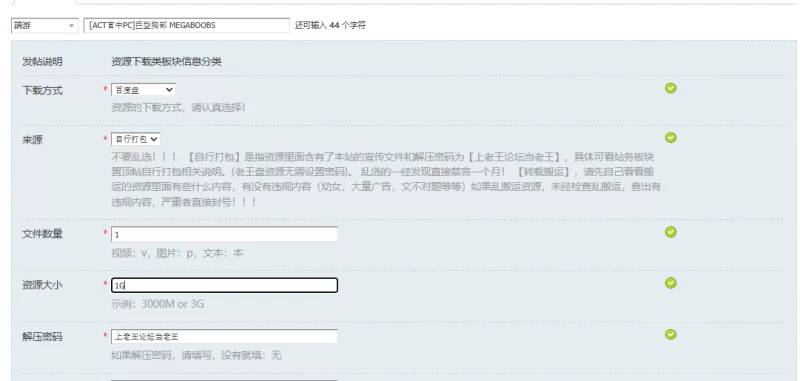The height and width of the screenshot is (381, 800).
Task: Click the 解压密码 label
Action: pos(42,337)
